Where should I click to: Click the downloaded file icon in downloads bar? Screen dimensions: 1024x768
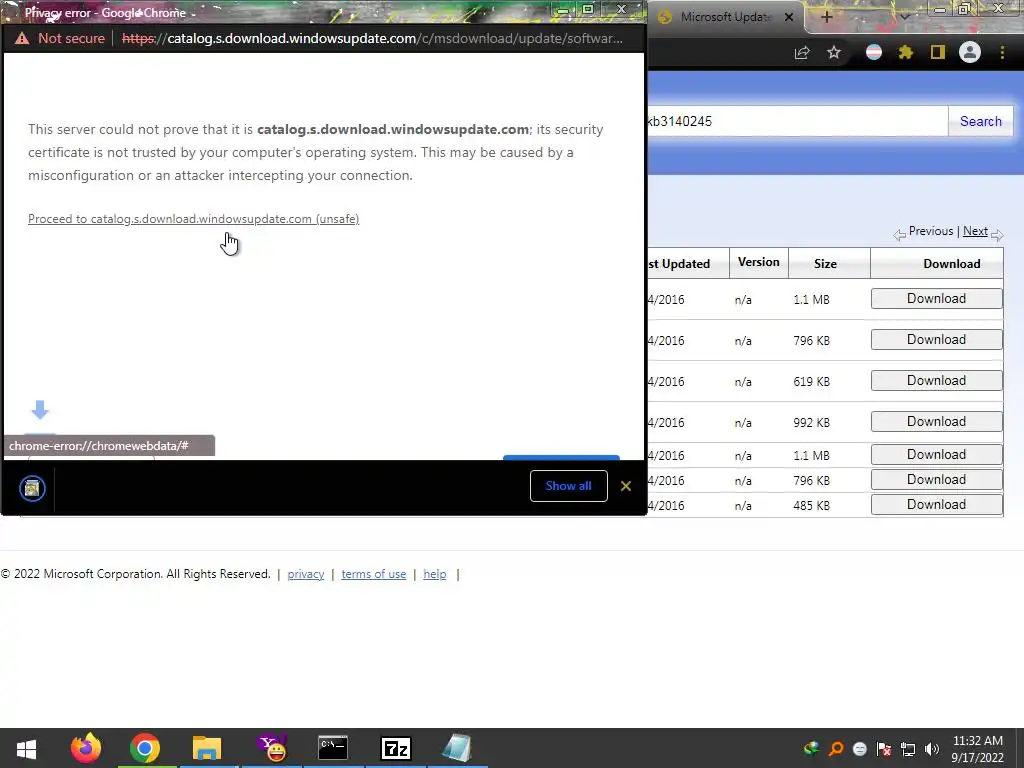click(32, 488)
